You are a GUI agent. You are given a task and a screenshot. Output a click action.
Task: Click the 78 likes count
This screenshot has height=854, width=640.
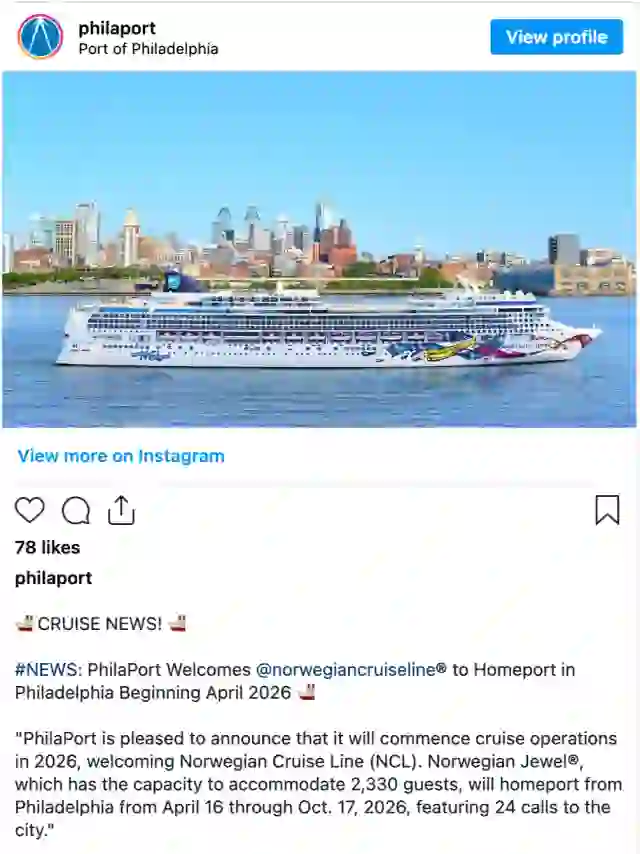coord(47,547)
